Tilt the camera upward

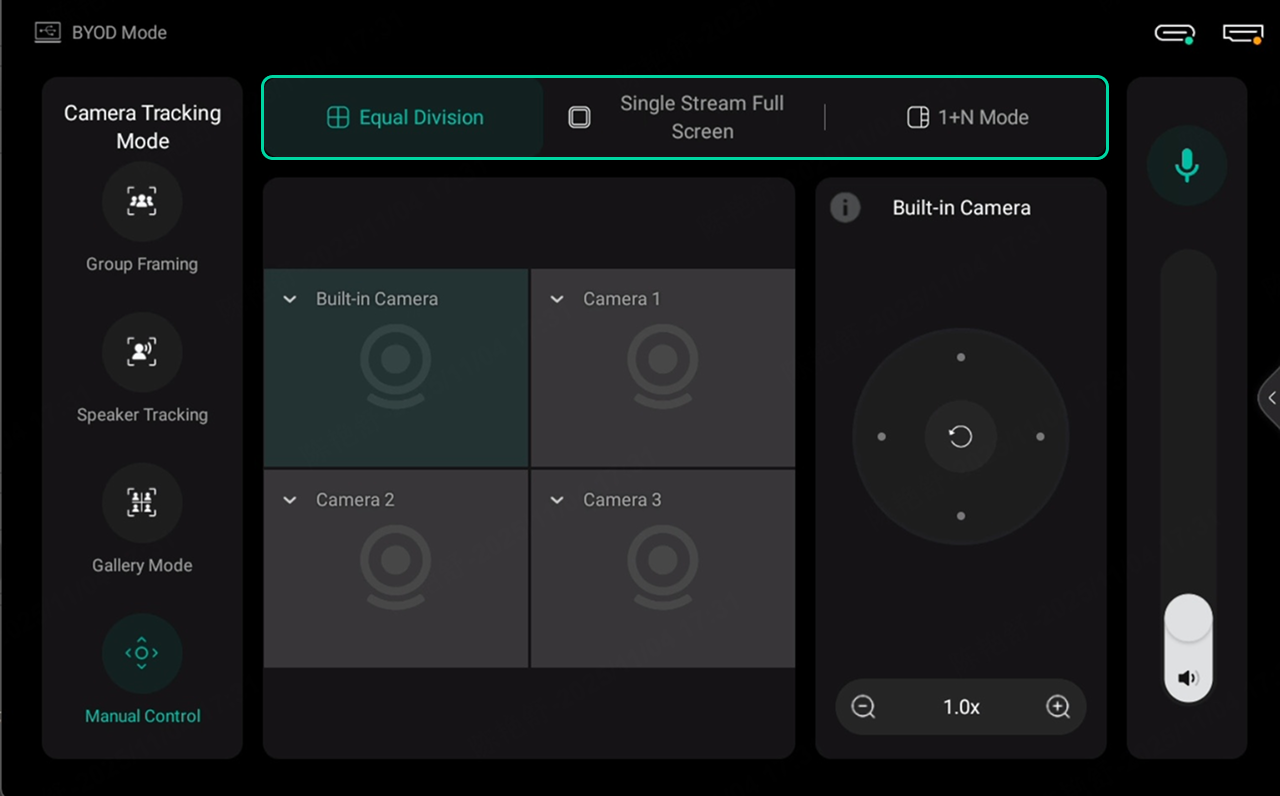pyautogui.click(x=960, y=356)
